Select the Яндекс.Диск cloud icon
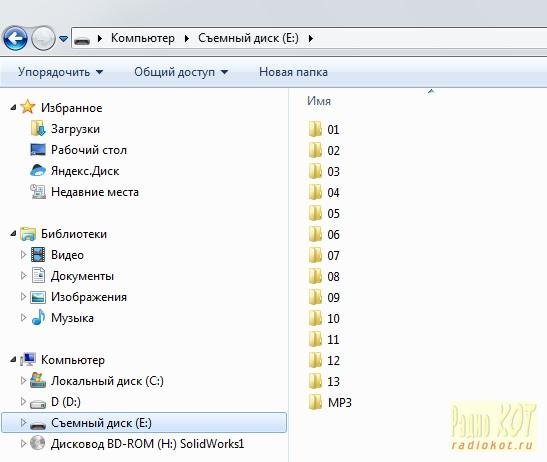 pos(38,171)
